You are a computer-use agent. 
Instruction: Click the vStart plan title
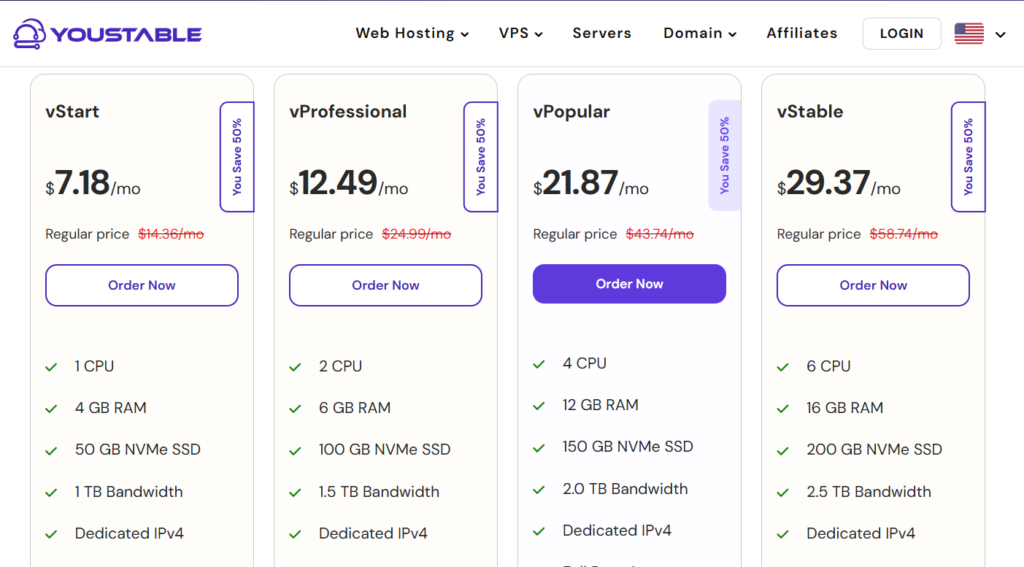(x=72, y=112)
